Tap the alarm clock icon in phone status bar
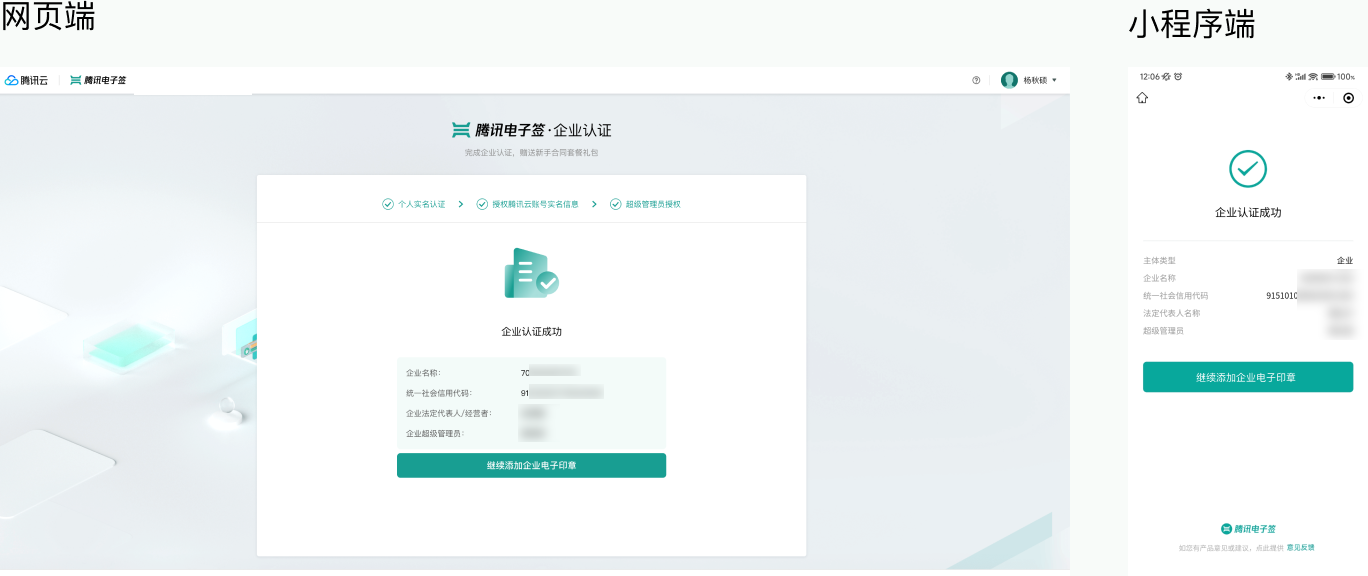 coord(1178,76)
